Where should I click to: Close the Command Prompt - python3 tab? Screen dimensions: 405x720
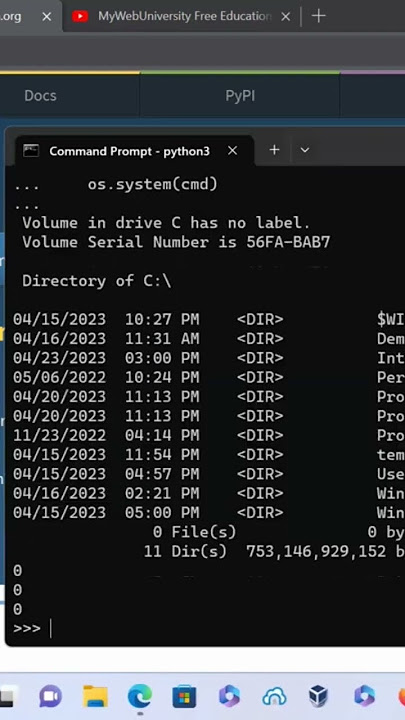233,150
